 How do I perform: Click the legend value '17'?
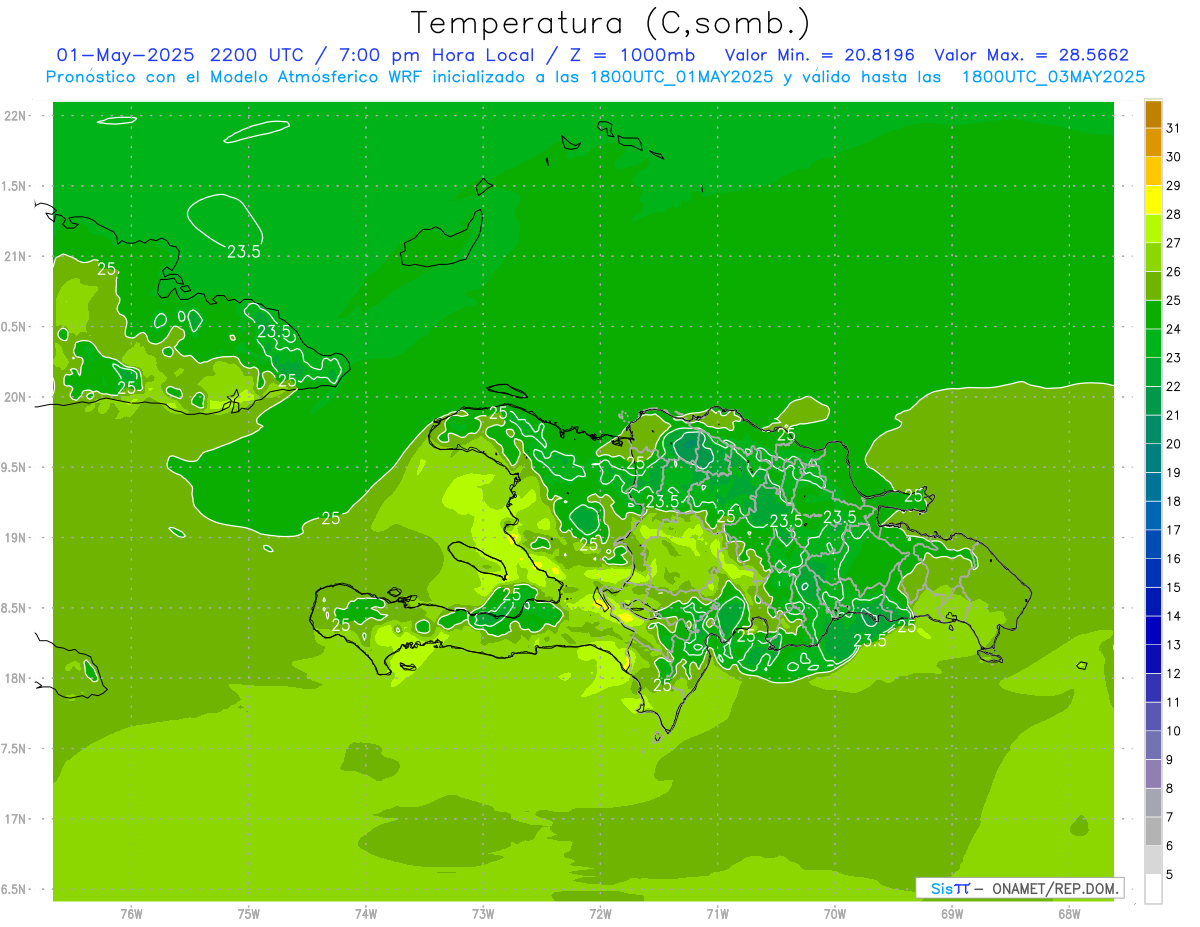tap(1173, 530)
